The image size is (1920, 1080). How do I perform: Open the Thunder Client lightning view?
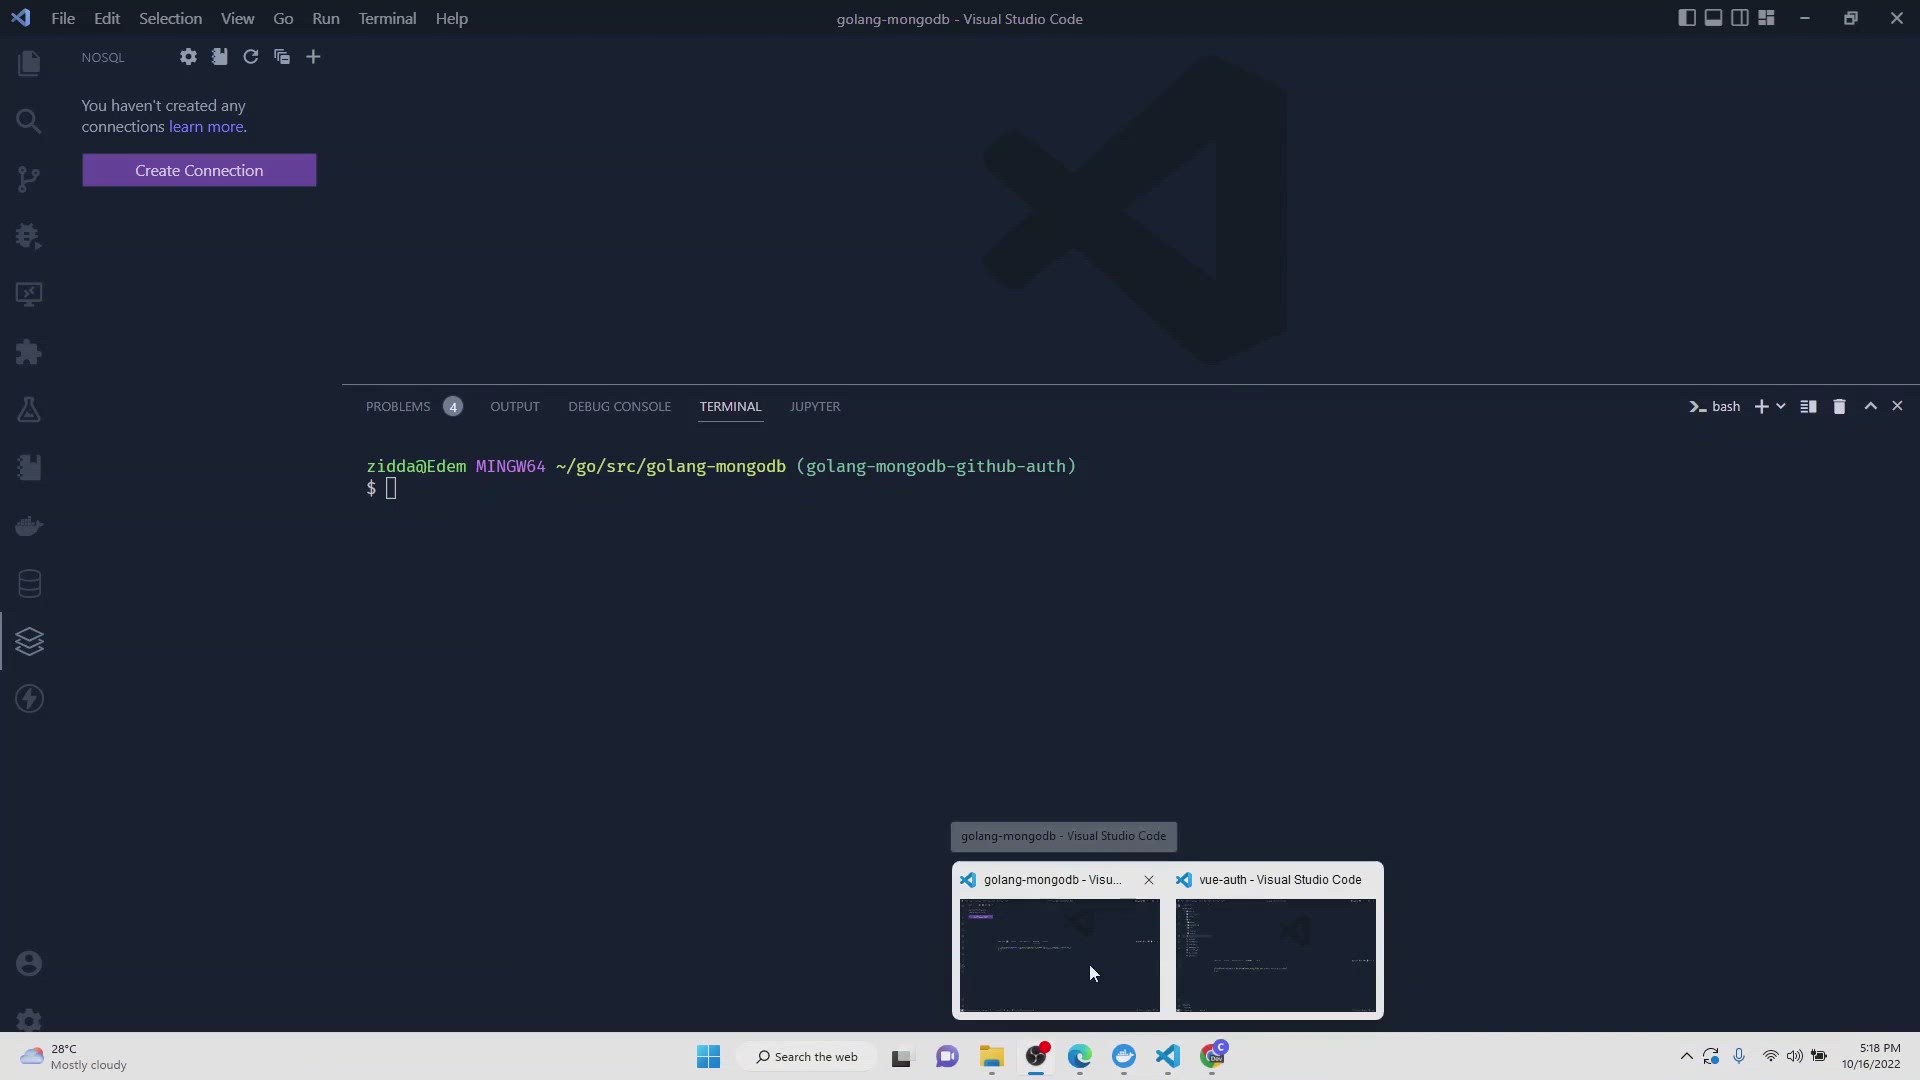(x=29, y=699)
